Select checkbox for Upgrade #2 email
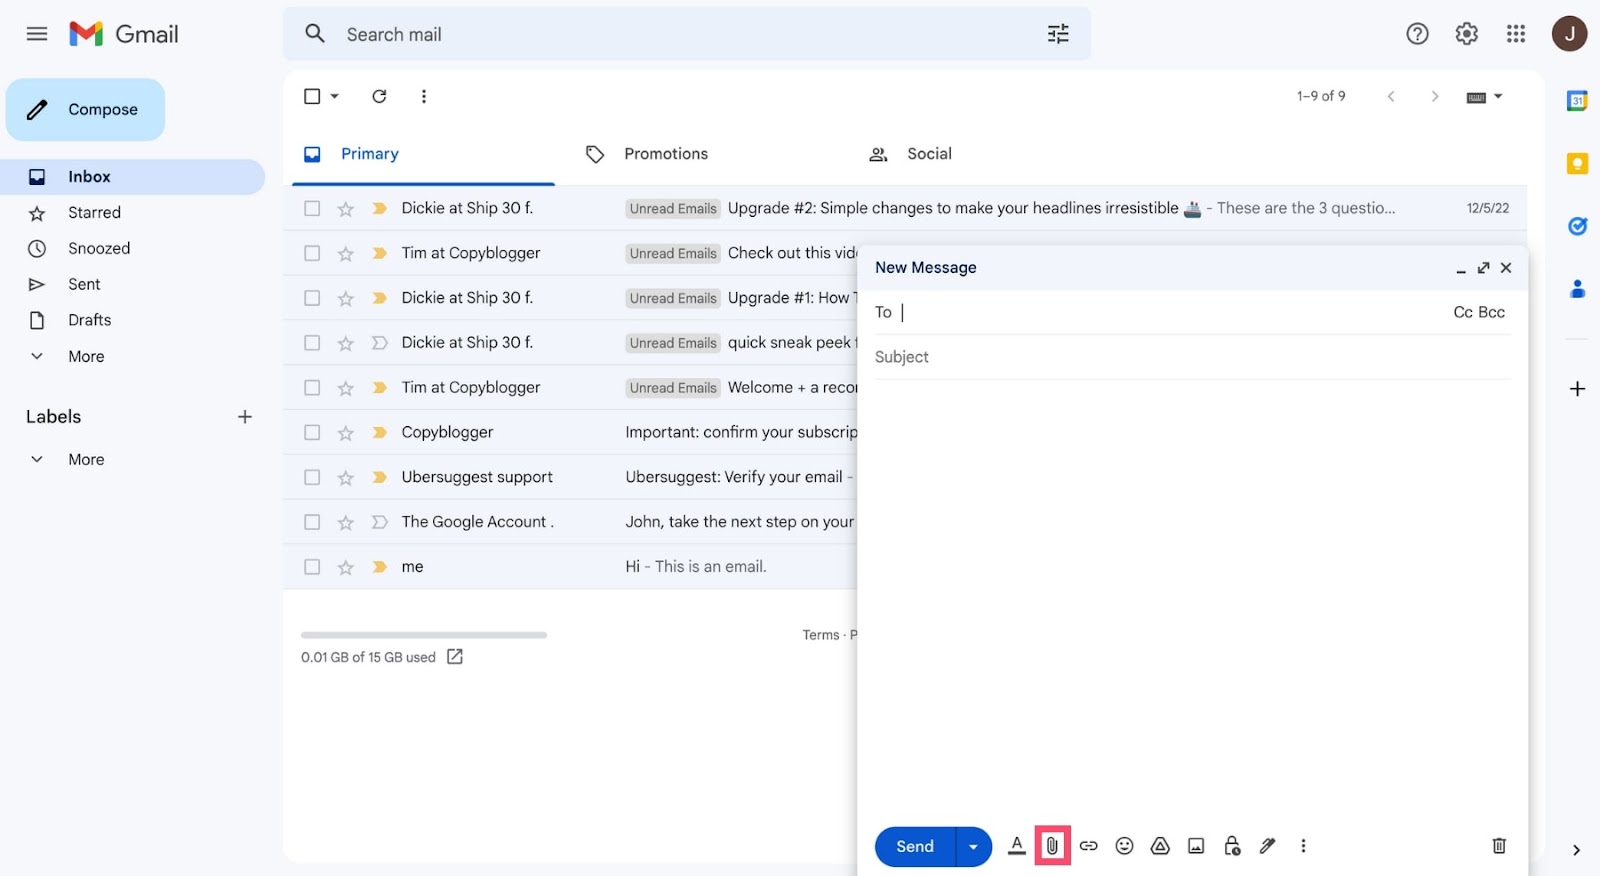This screenshot has width=1600, height=876. 312,208
